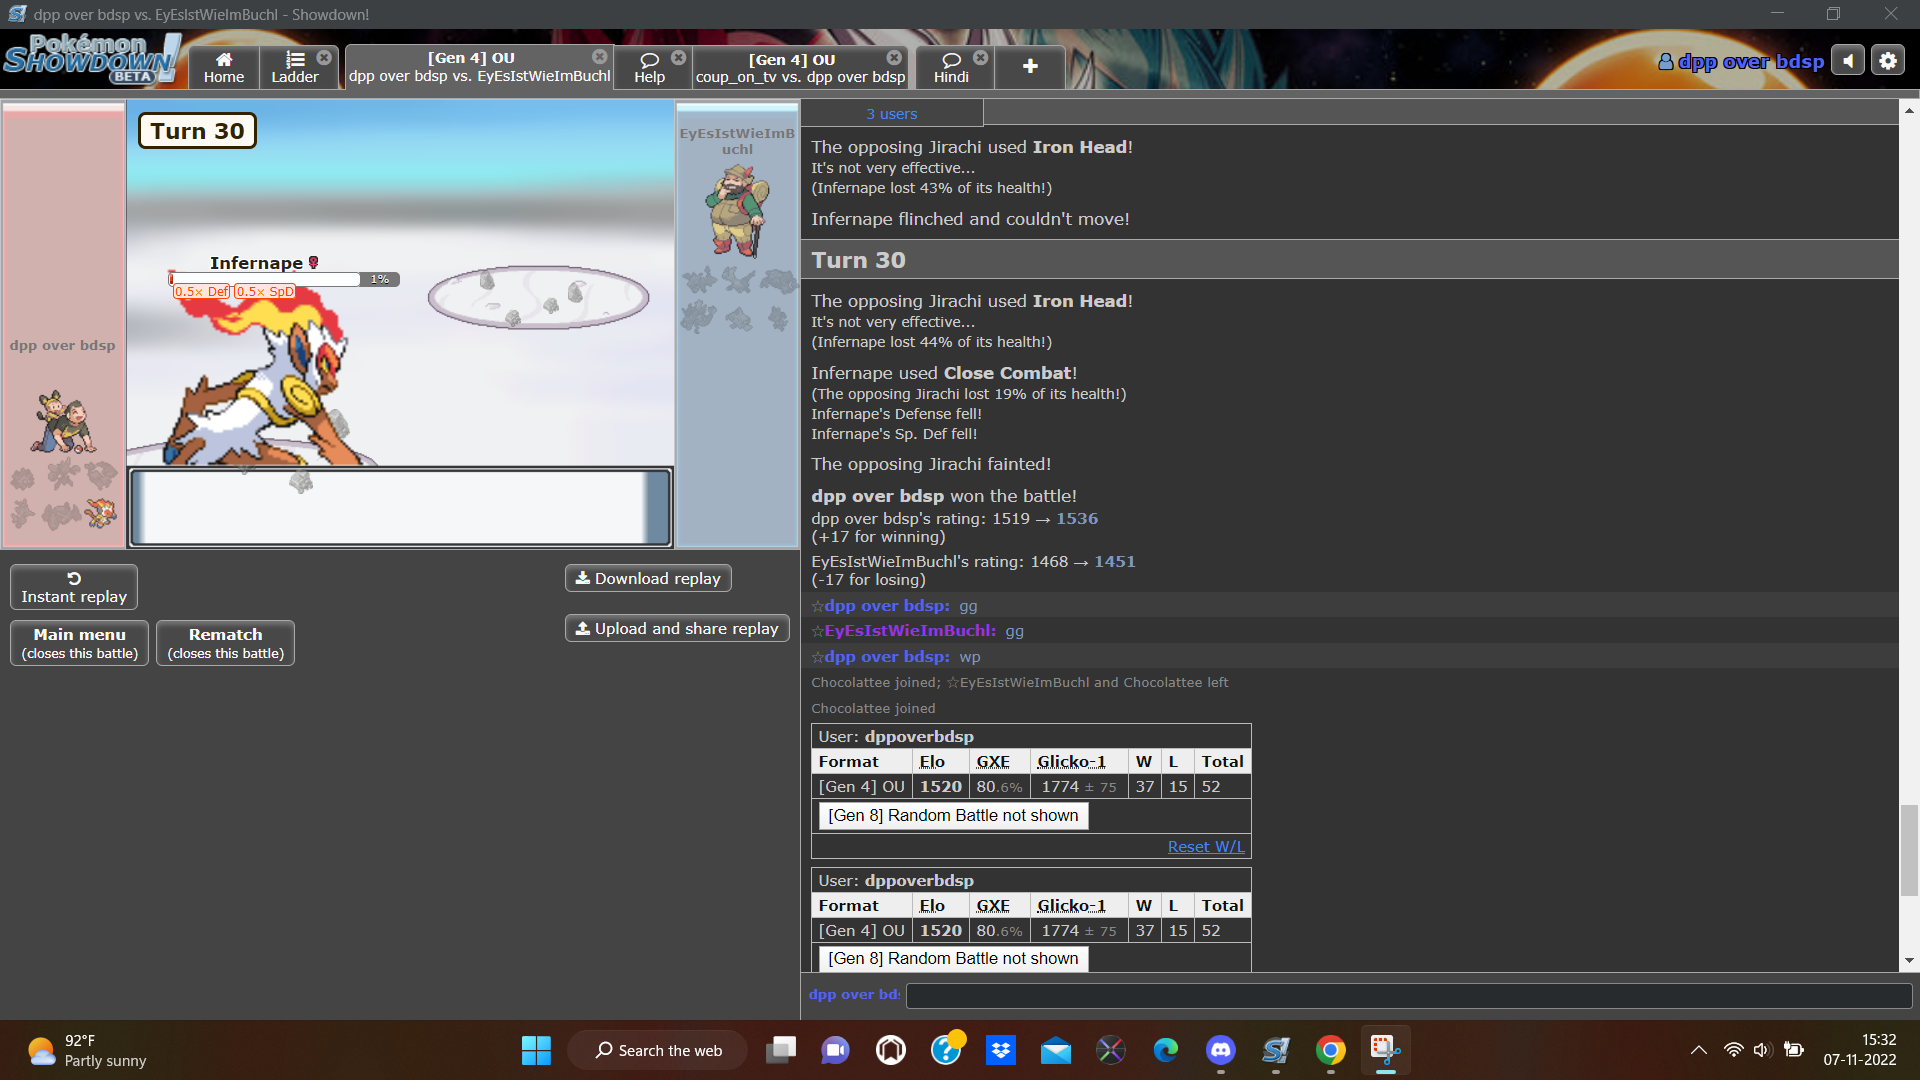Screen dimensions: 1920x1080
Task: Click the Elo column header in first table
Action: point(932,762)
